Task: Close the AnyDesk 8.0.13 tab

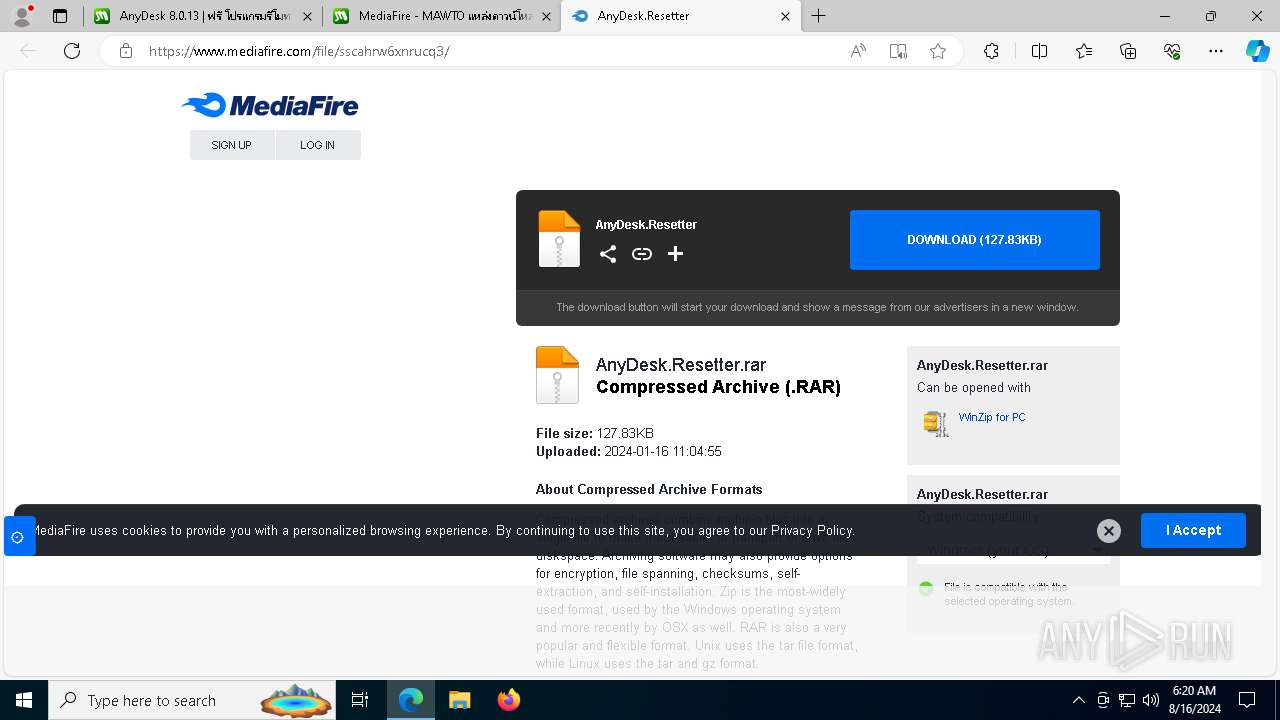Action: [307, 16]
